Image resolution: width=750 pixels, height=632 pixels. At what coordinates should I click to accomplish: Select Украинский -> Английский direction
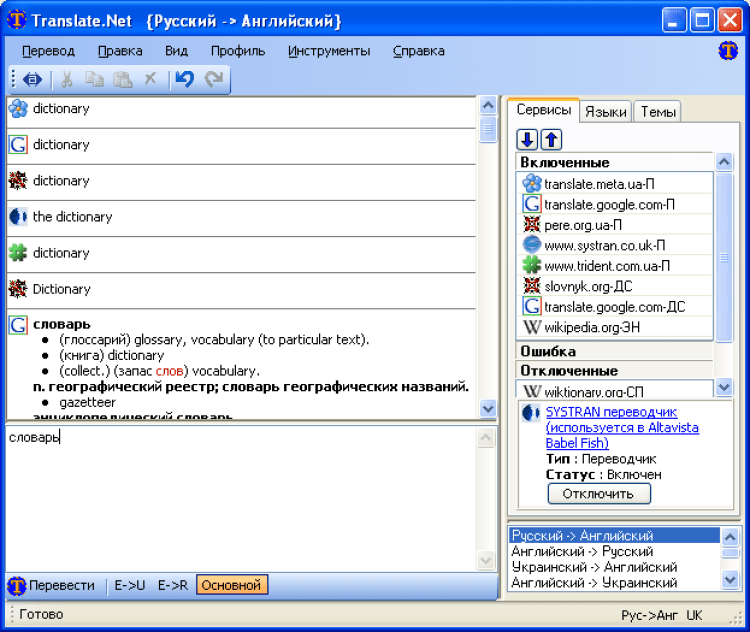(x=615, y=567)
